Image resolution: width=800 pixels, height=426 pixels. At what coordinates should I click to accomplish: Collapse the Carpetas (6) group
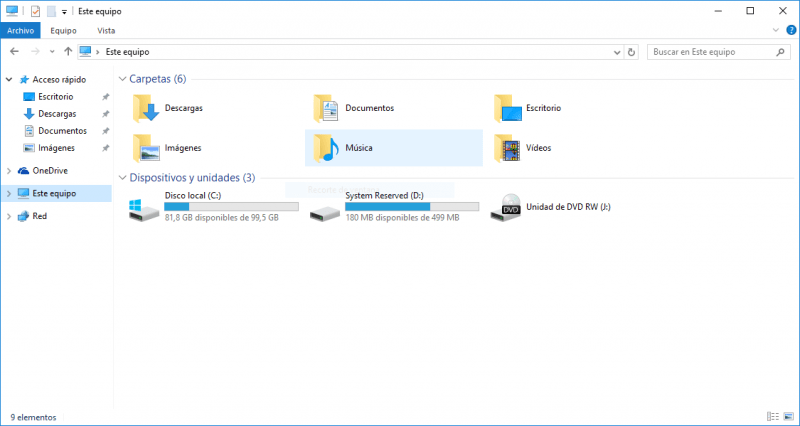pos(122,79)
